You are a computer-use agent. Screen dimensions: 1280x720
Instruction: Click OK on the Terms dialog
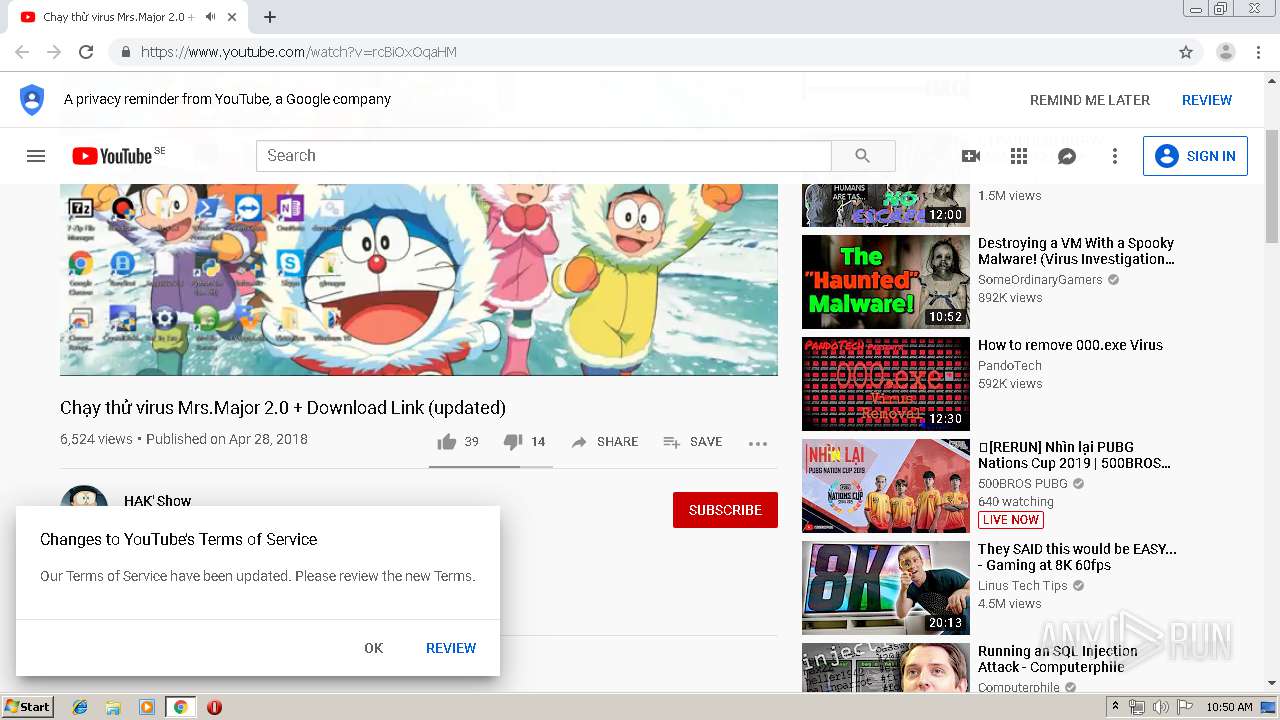pos(374,648)
